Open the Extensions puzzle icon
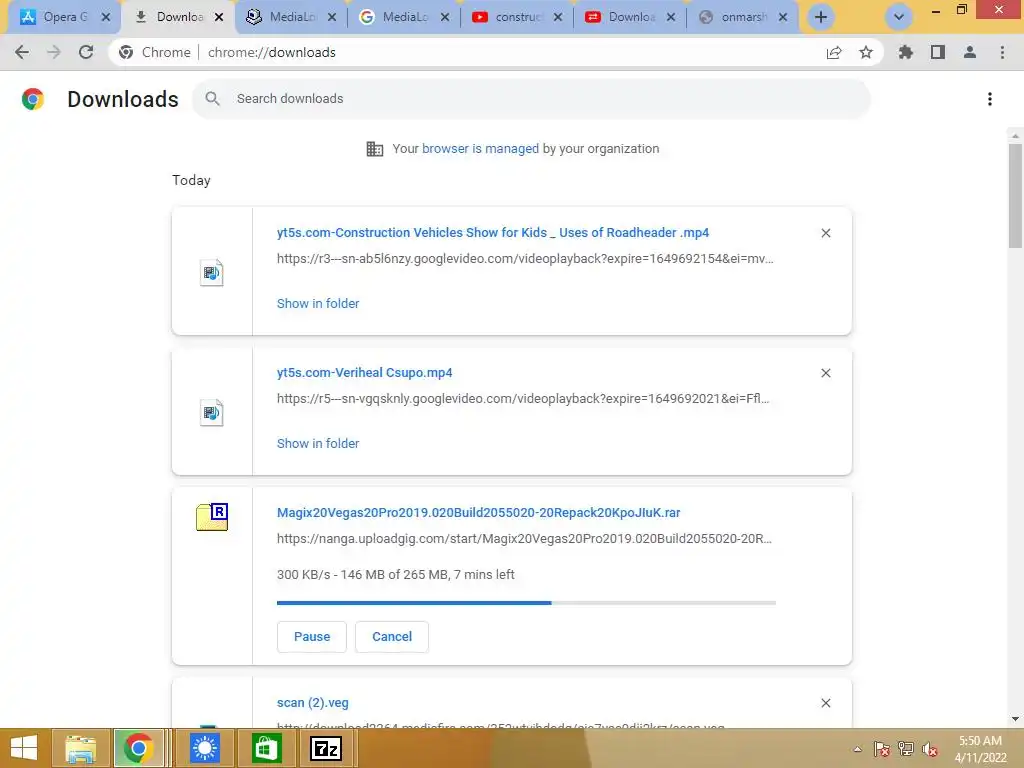The height and width of the screenshot is (768, 1024). [906, 52]
